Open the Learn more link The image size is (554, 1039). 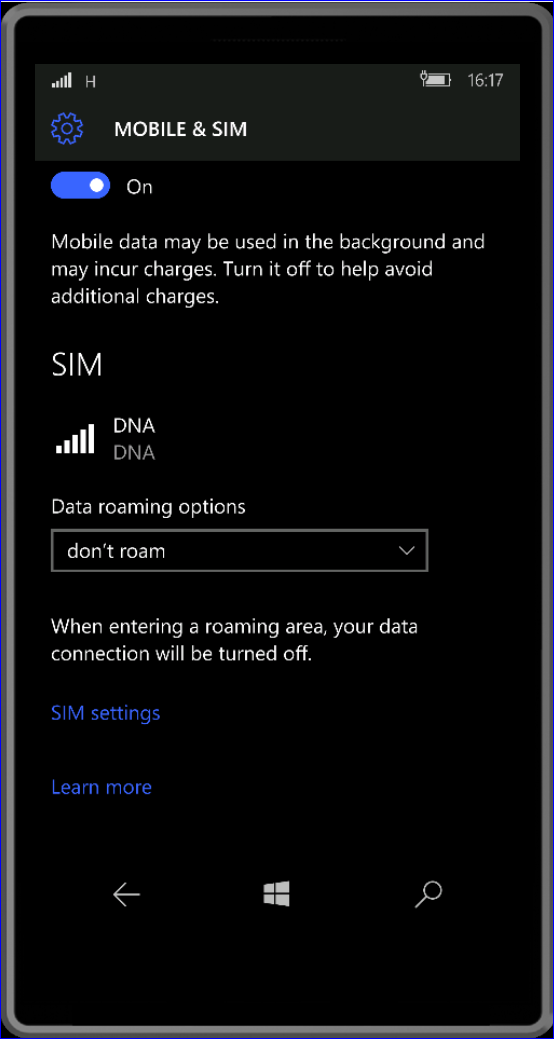click(x=101, y=787)
